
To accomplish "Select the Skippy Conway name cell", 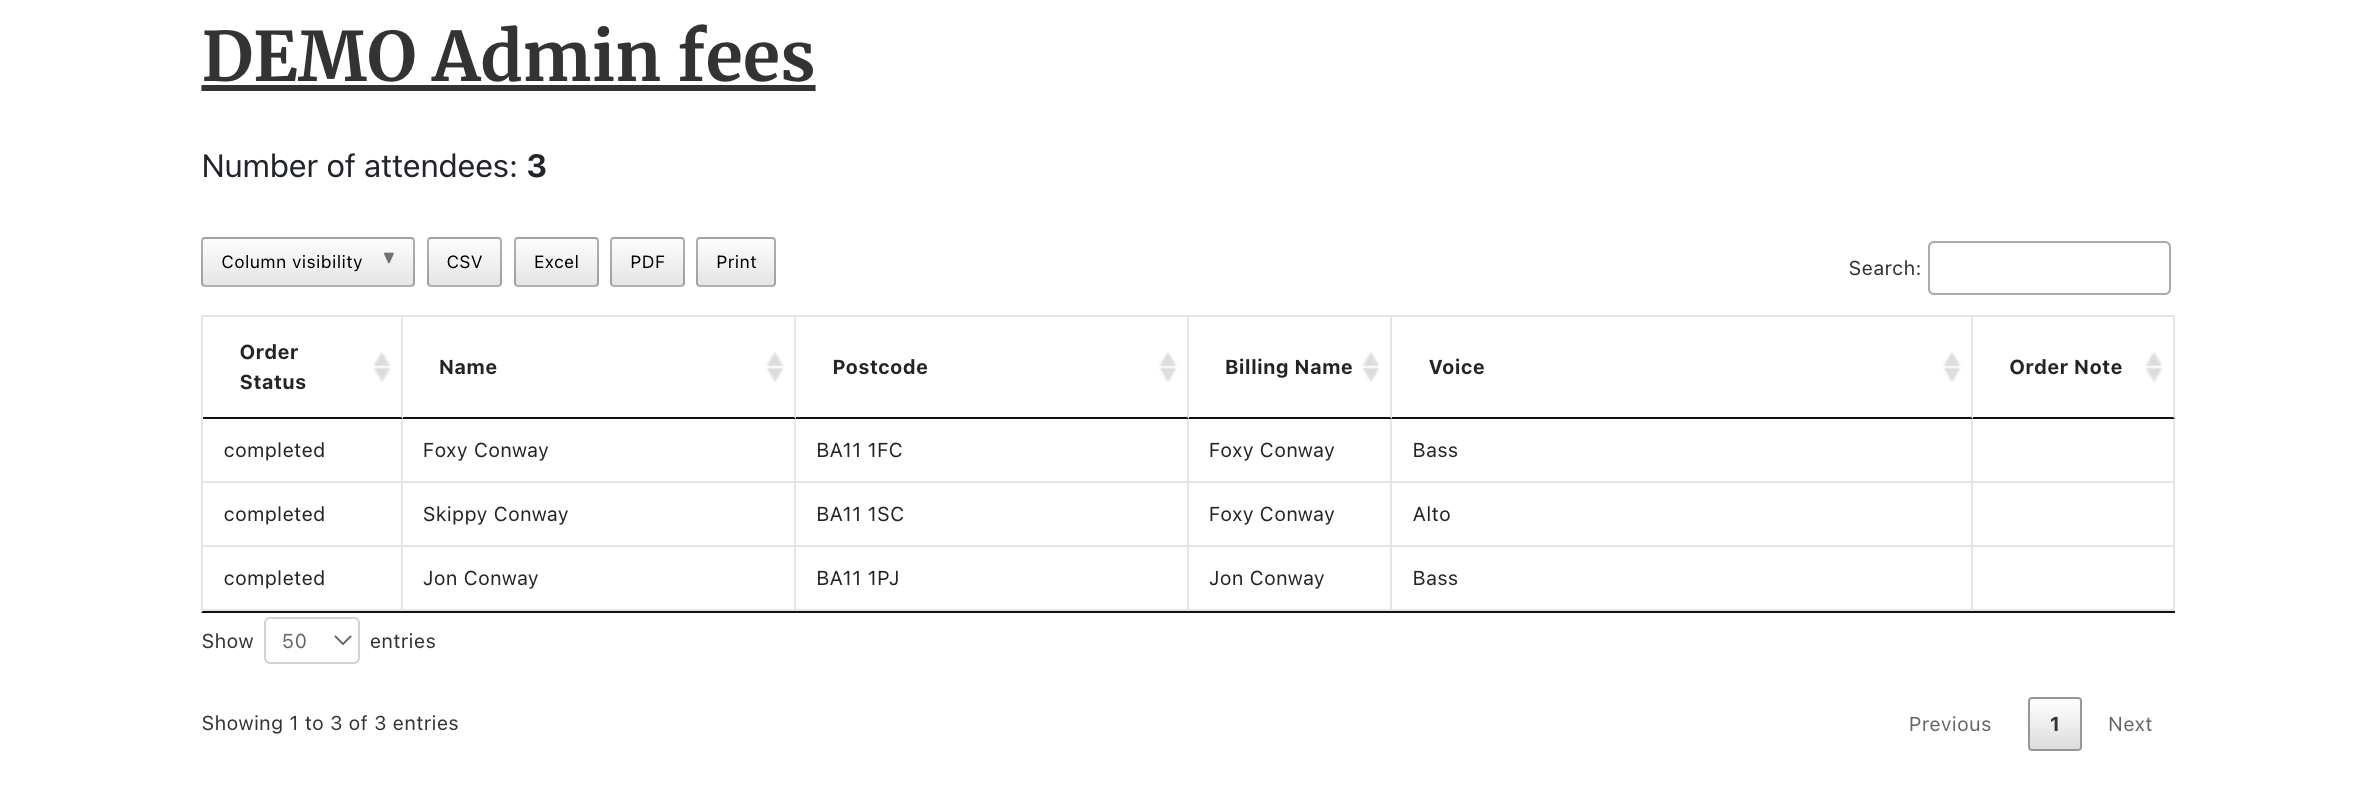I will (x=495, y=514).
